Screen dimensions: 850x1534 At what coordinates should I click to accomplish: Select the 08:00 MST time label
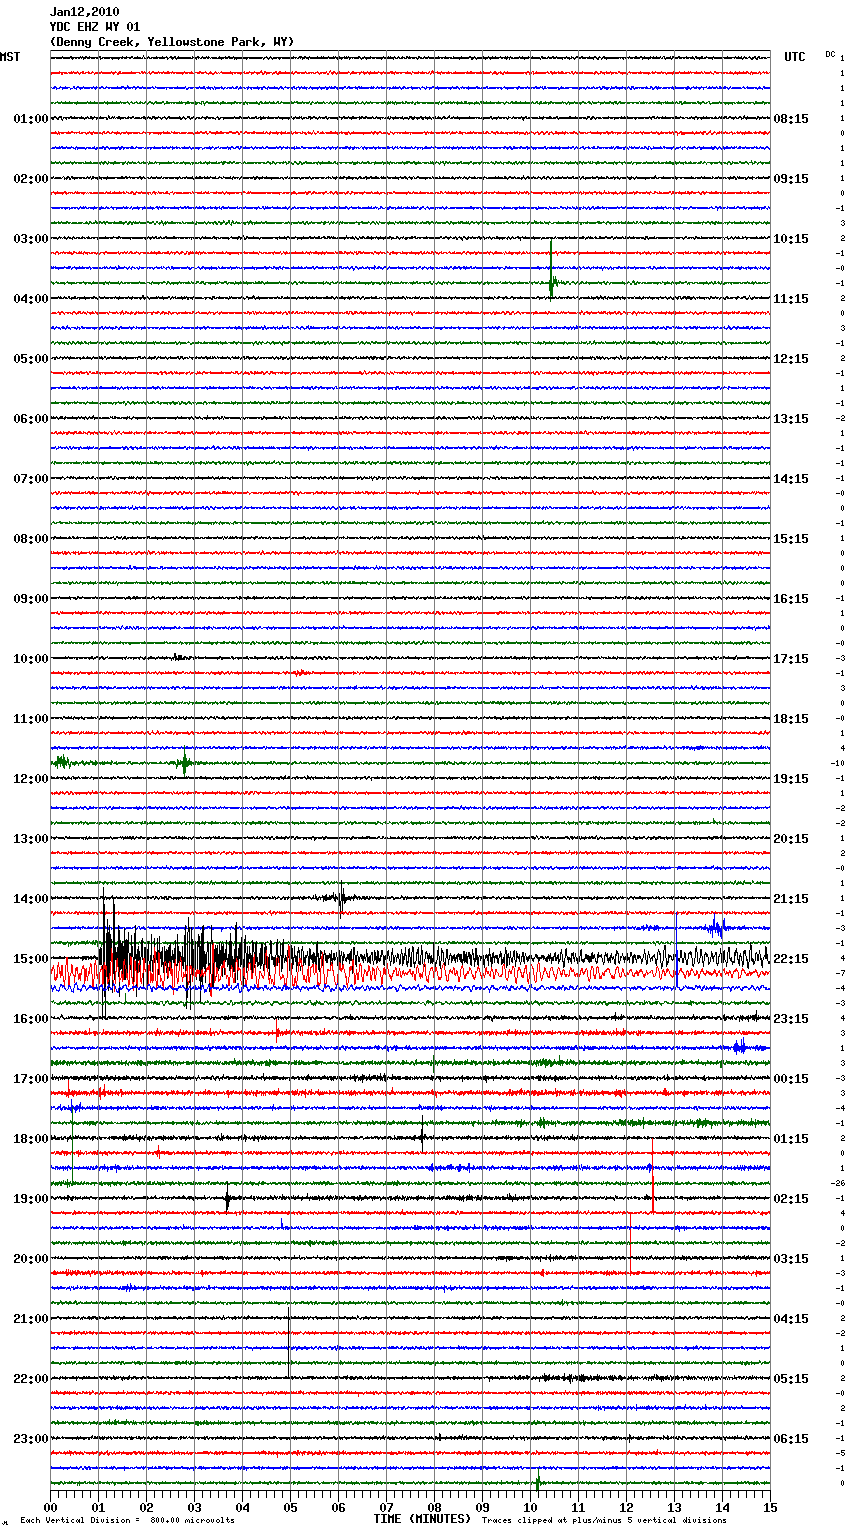point(30,539)
